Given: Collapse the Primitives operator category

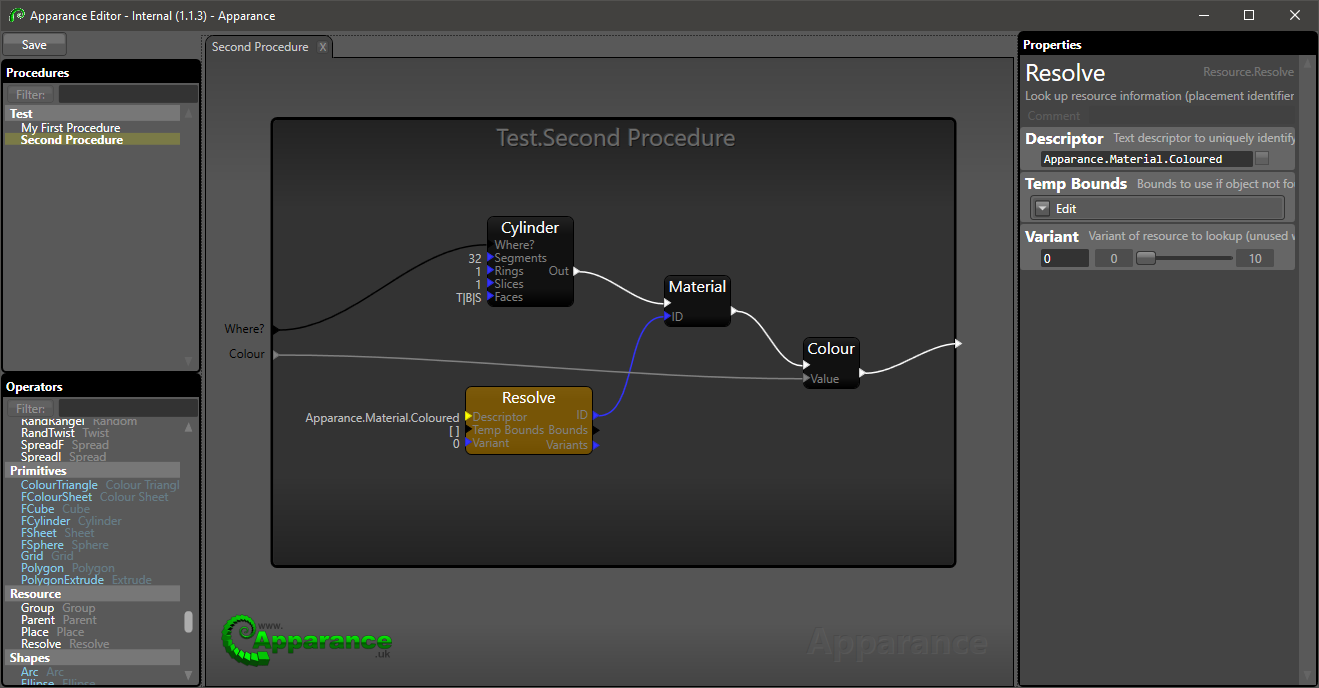Looking at the screenshot, I should 38,470.
